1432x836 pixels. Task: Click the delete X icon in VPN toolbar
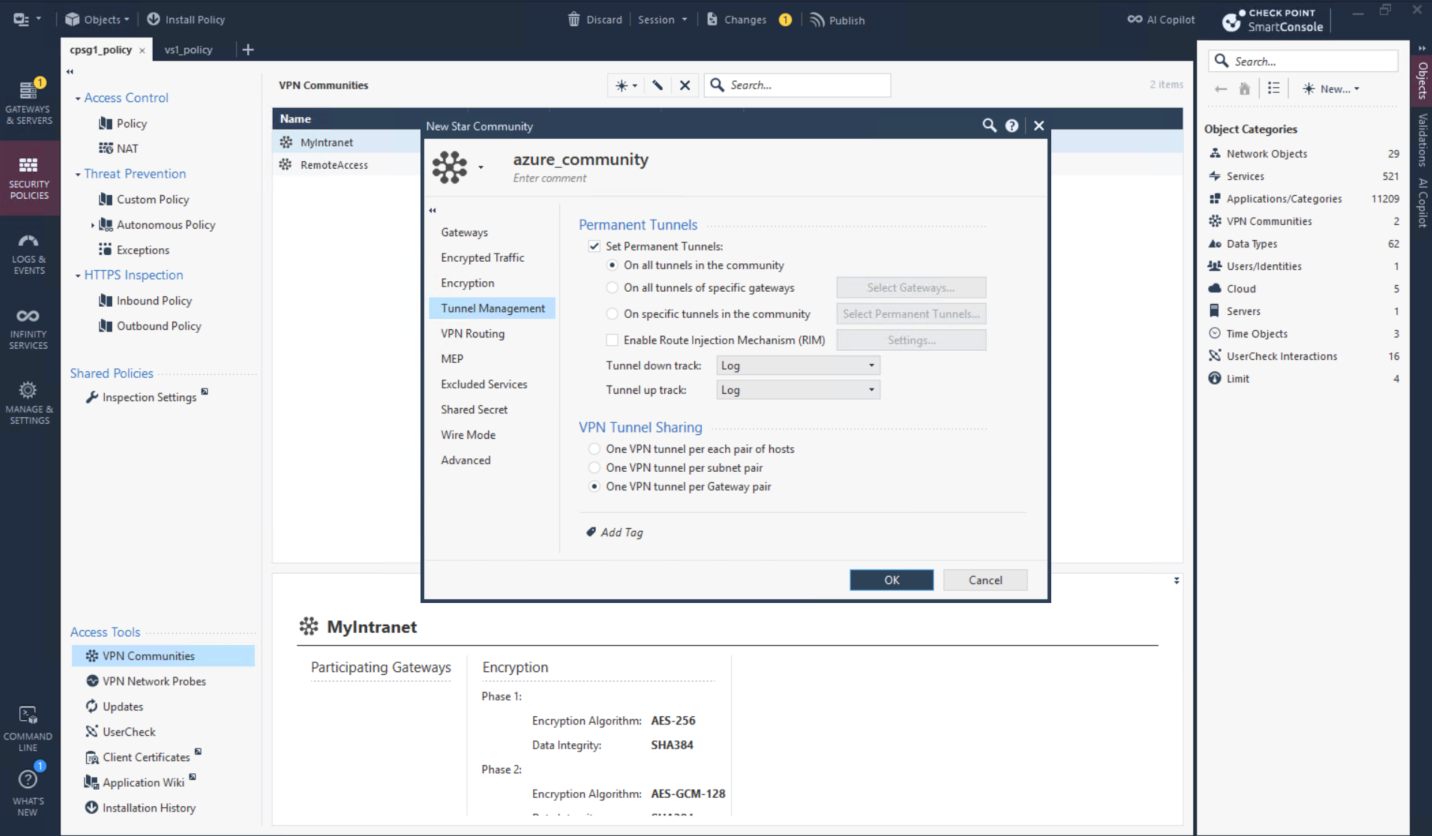[685, 86]
